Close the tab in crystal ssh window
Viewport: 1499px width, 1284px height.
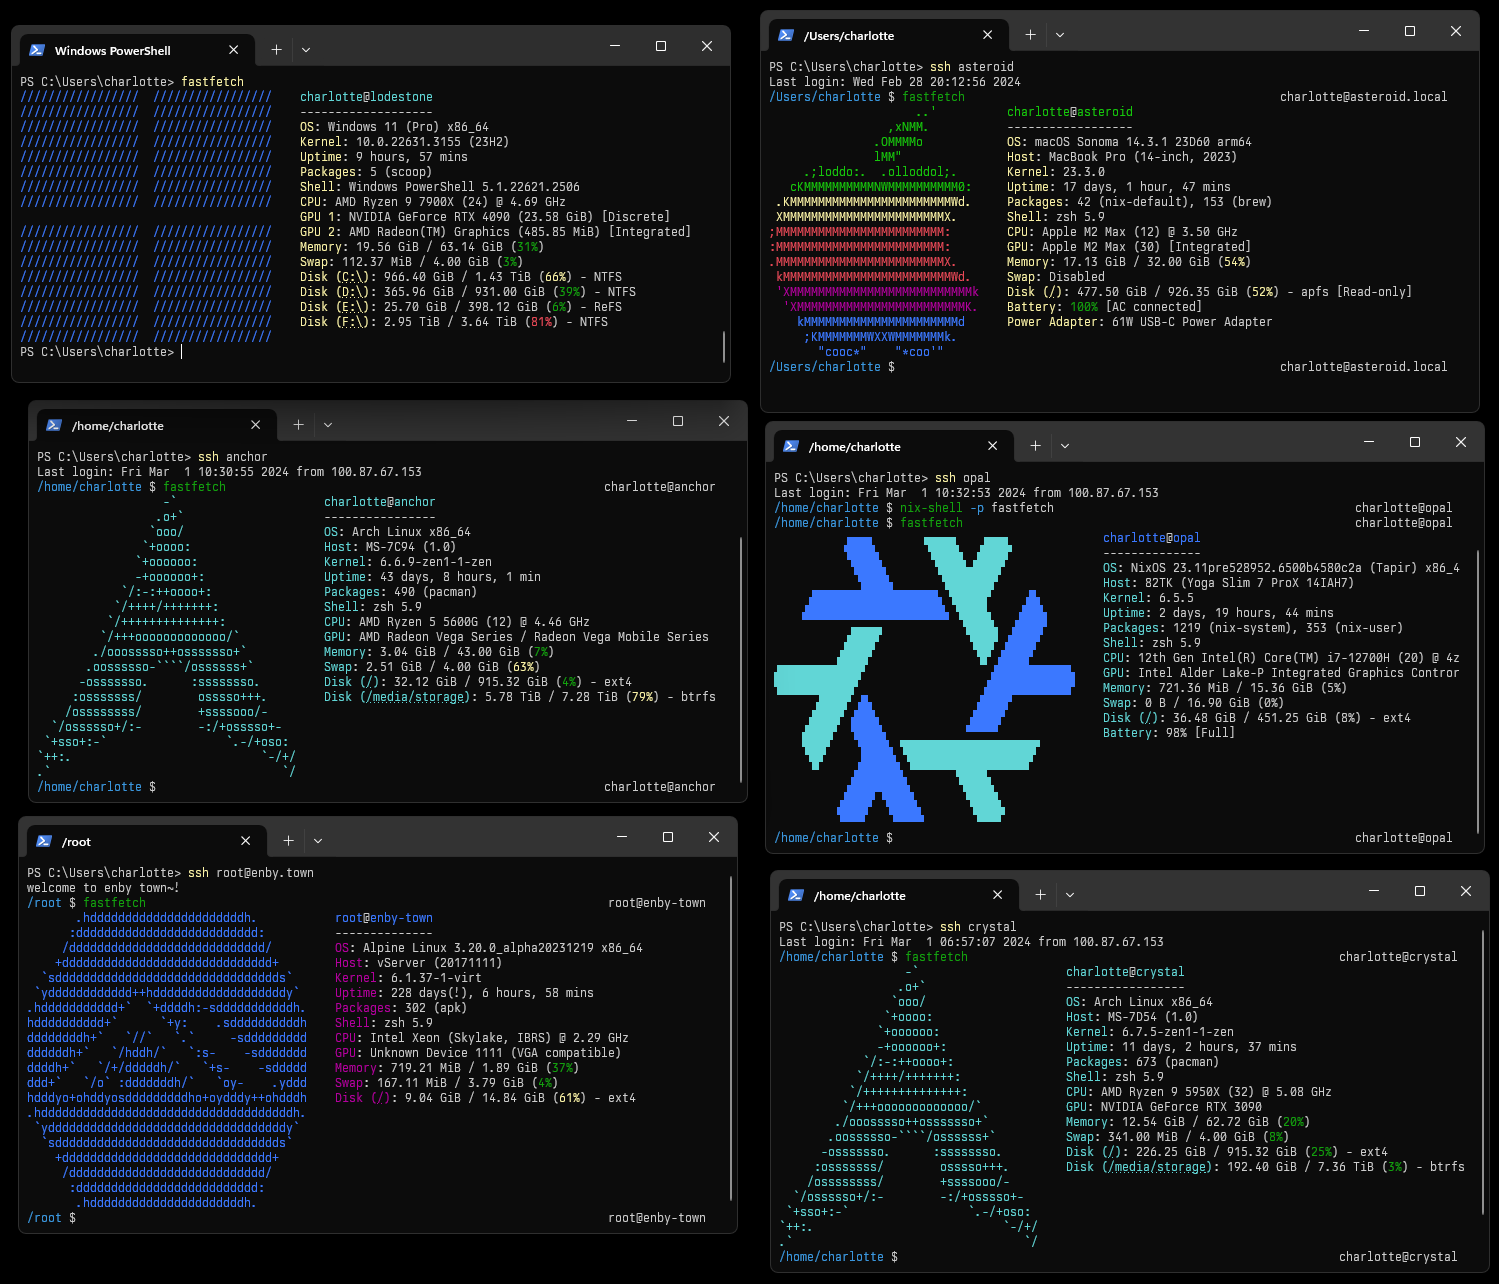tap(997, 895)
